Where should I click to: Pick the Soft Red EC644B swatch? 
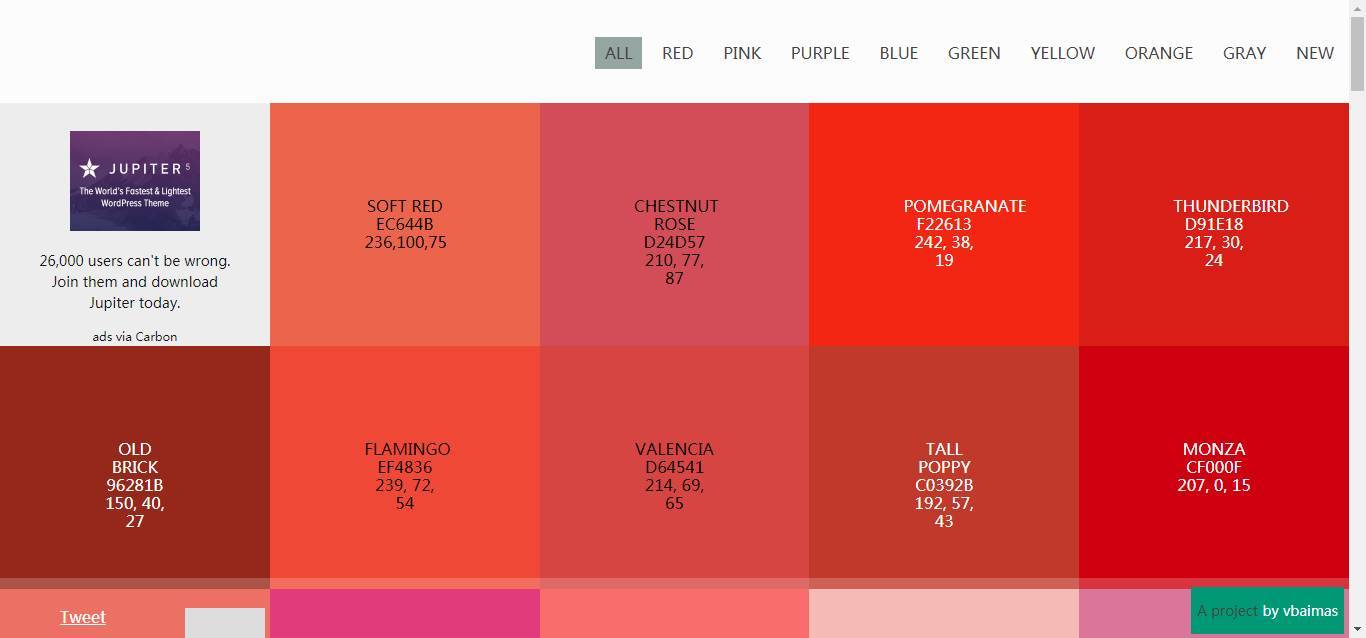coord(405,224)
